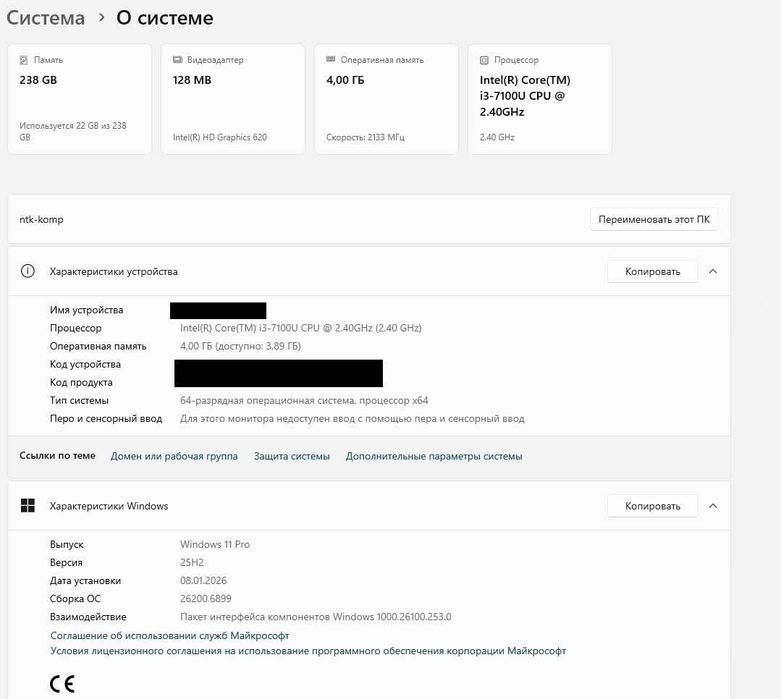Go back to Система in the breadcrumb

click(x=45, y=18)
